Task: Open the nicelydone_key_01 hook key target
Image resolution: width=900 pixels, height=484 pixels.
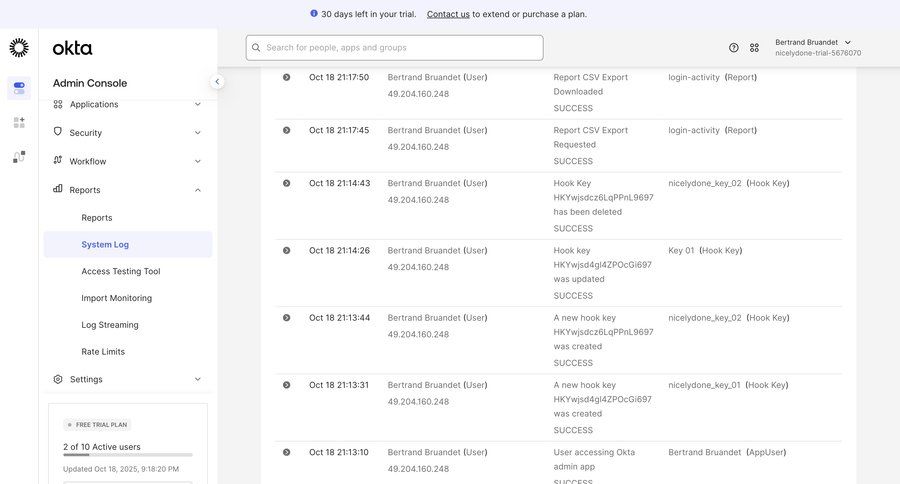Action: [704, 385]
